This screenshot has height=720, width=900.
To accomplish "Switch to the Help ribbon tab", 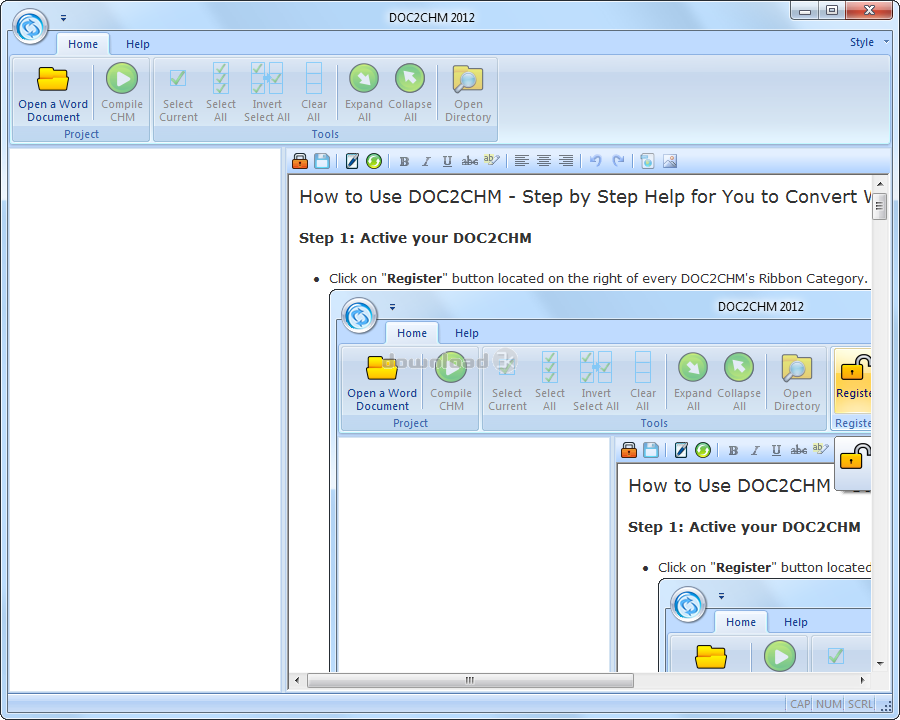I will (x=138, y=44).
